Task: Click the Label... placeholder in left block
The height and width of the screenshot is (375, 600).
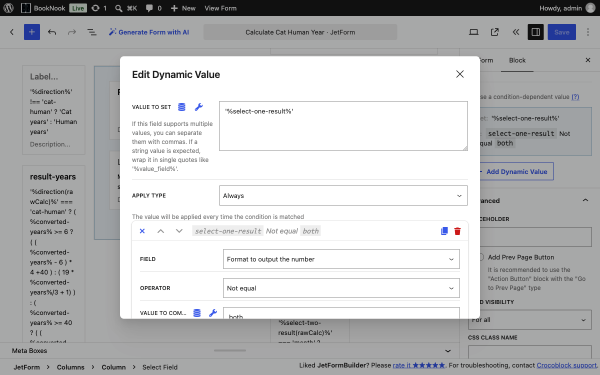Action: (x=44, y=77)
